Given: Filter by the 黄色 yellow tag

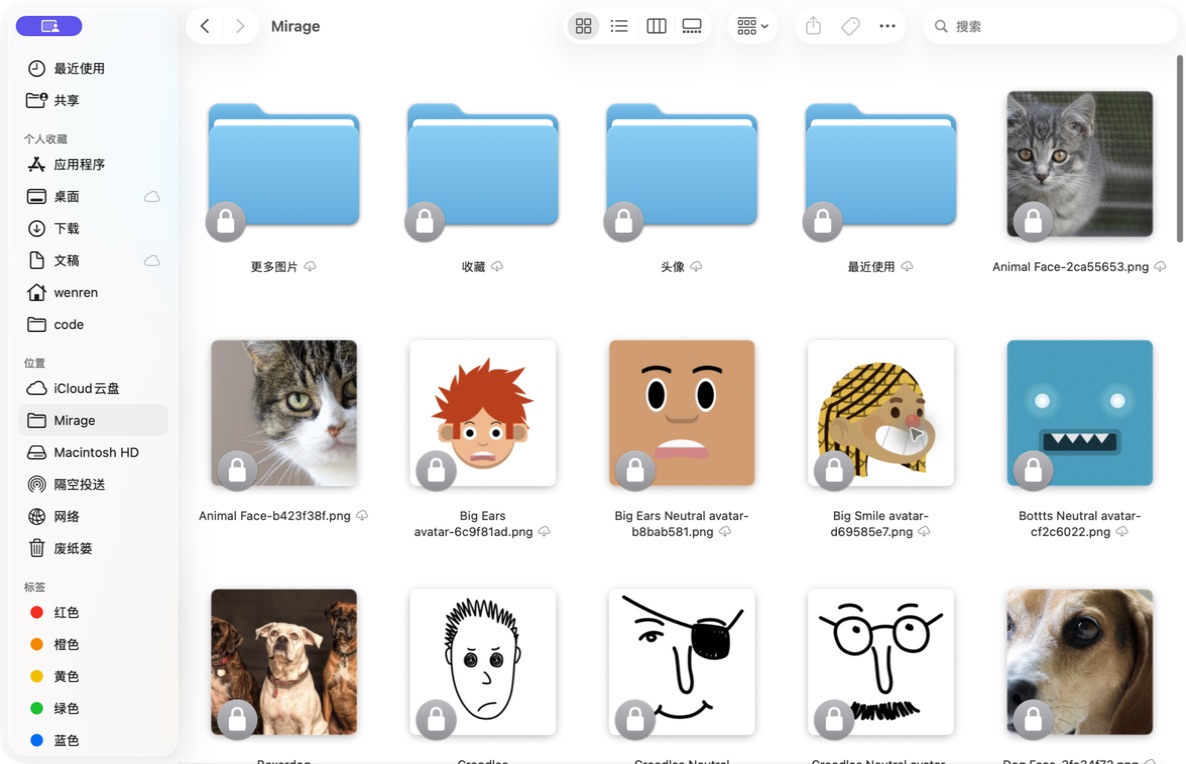Looking at the screenshot, I should 92,676.
